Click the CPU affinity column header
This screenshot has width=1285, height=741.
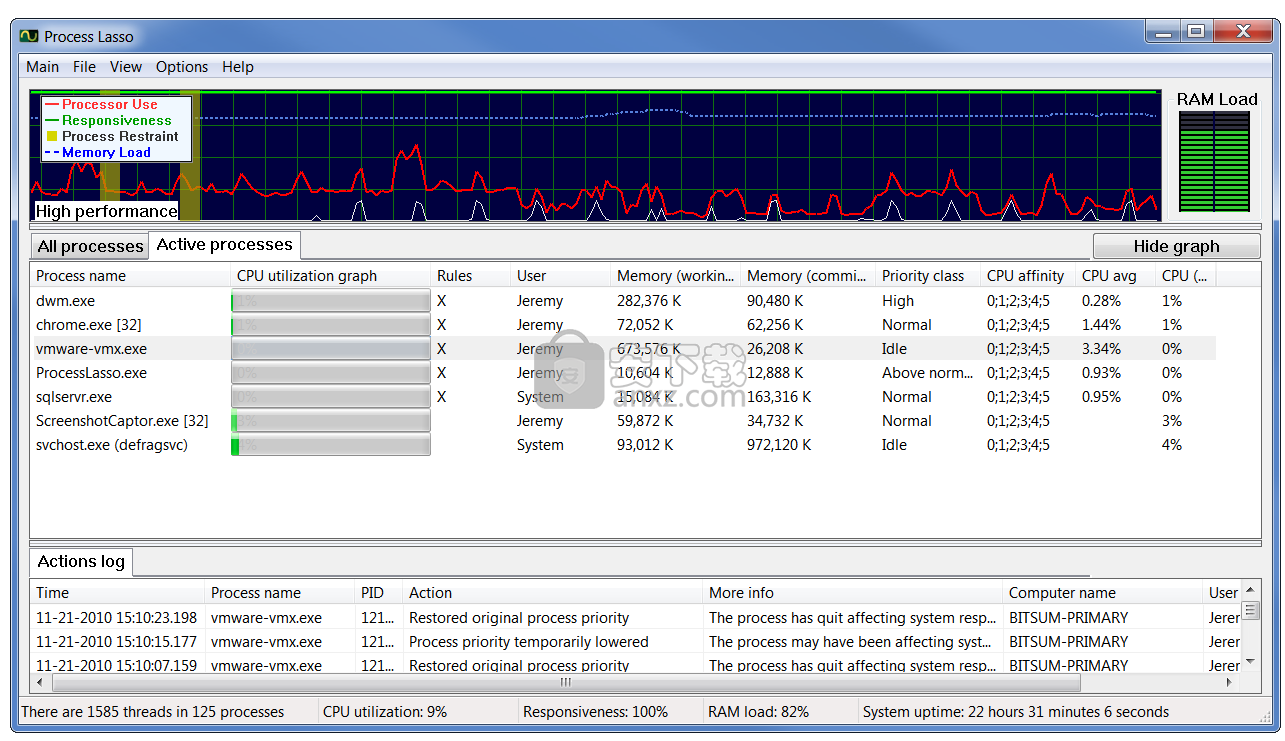[x=1027, y=276]
